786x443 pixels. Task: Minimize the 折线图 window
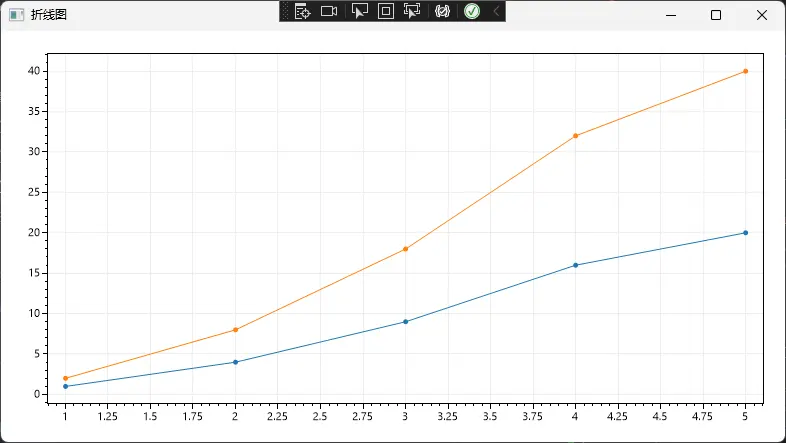click(669, 15)
